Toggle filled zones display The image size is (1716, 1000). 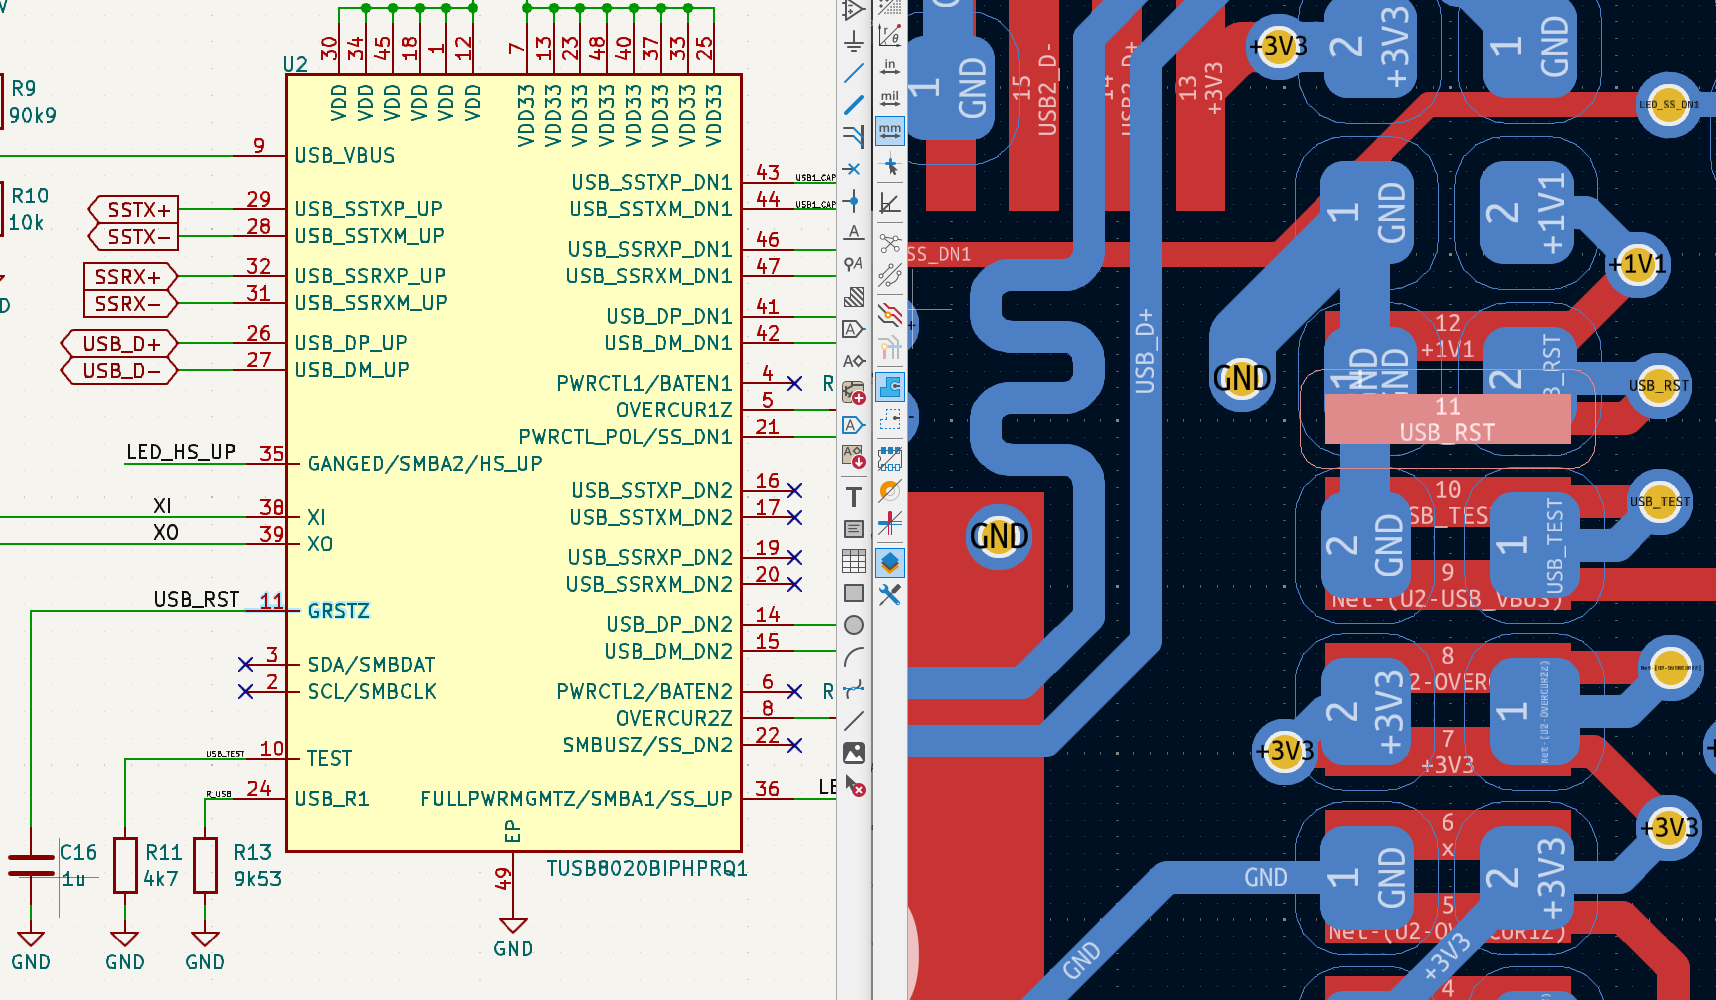point(889,387)
